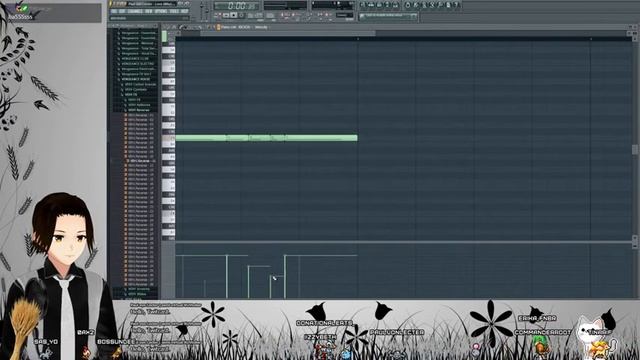This screenshot has width=640, height=360.
Task: Open the TOOLS menu
Action: click(x=174, y=11)
